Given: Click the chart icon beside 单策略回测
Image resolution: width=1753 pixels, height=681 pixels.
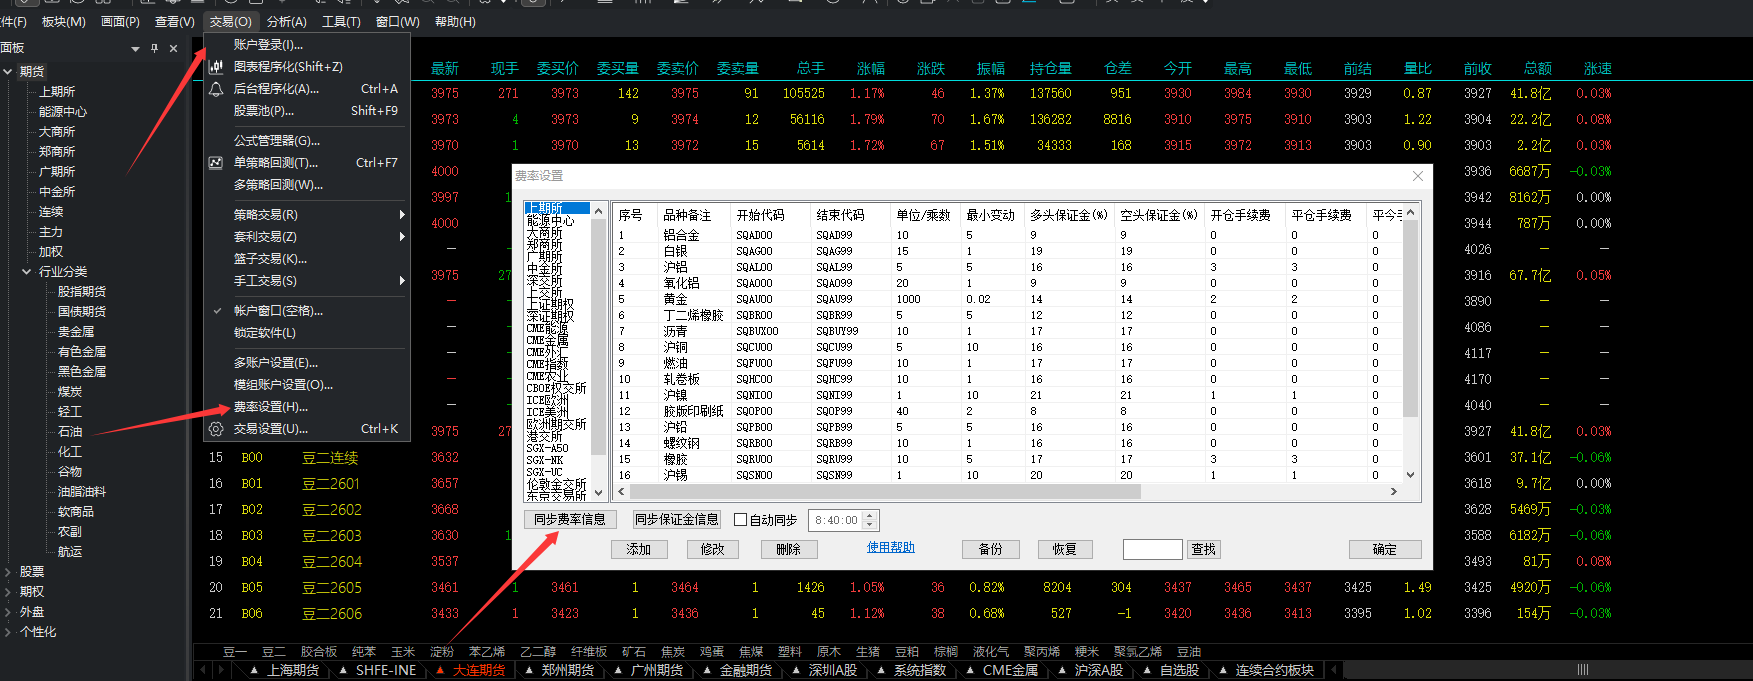Looking at the screenshot, I should coord(215,163).
